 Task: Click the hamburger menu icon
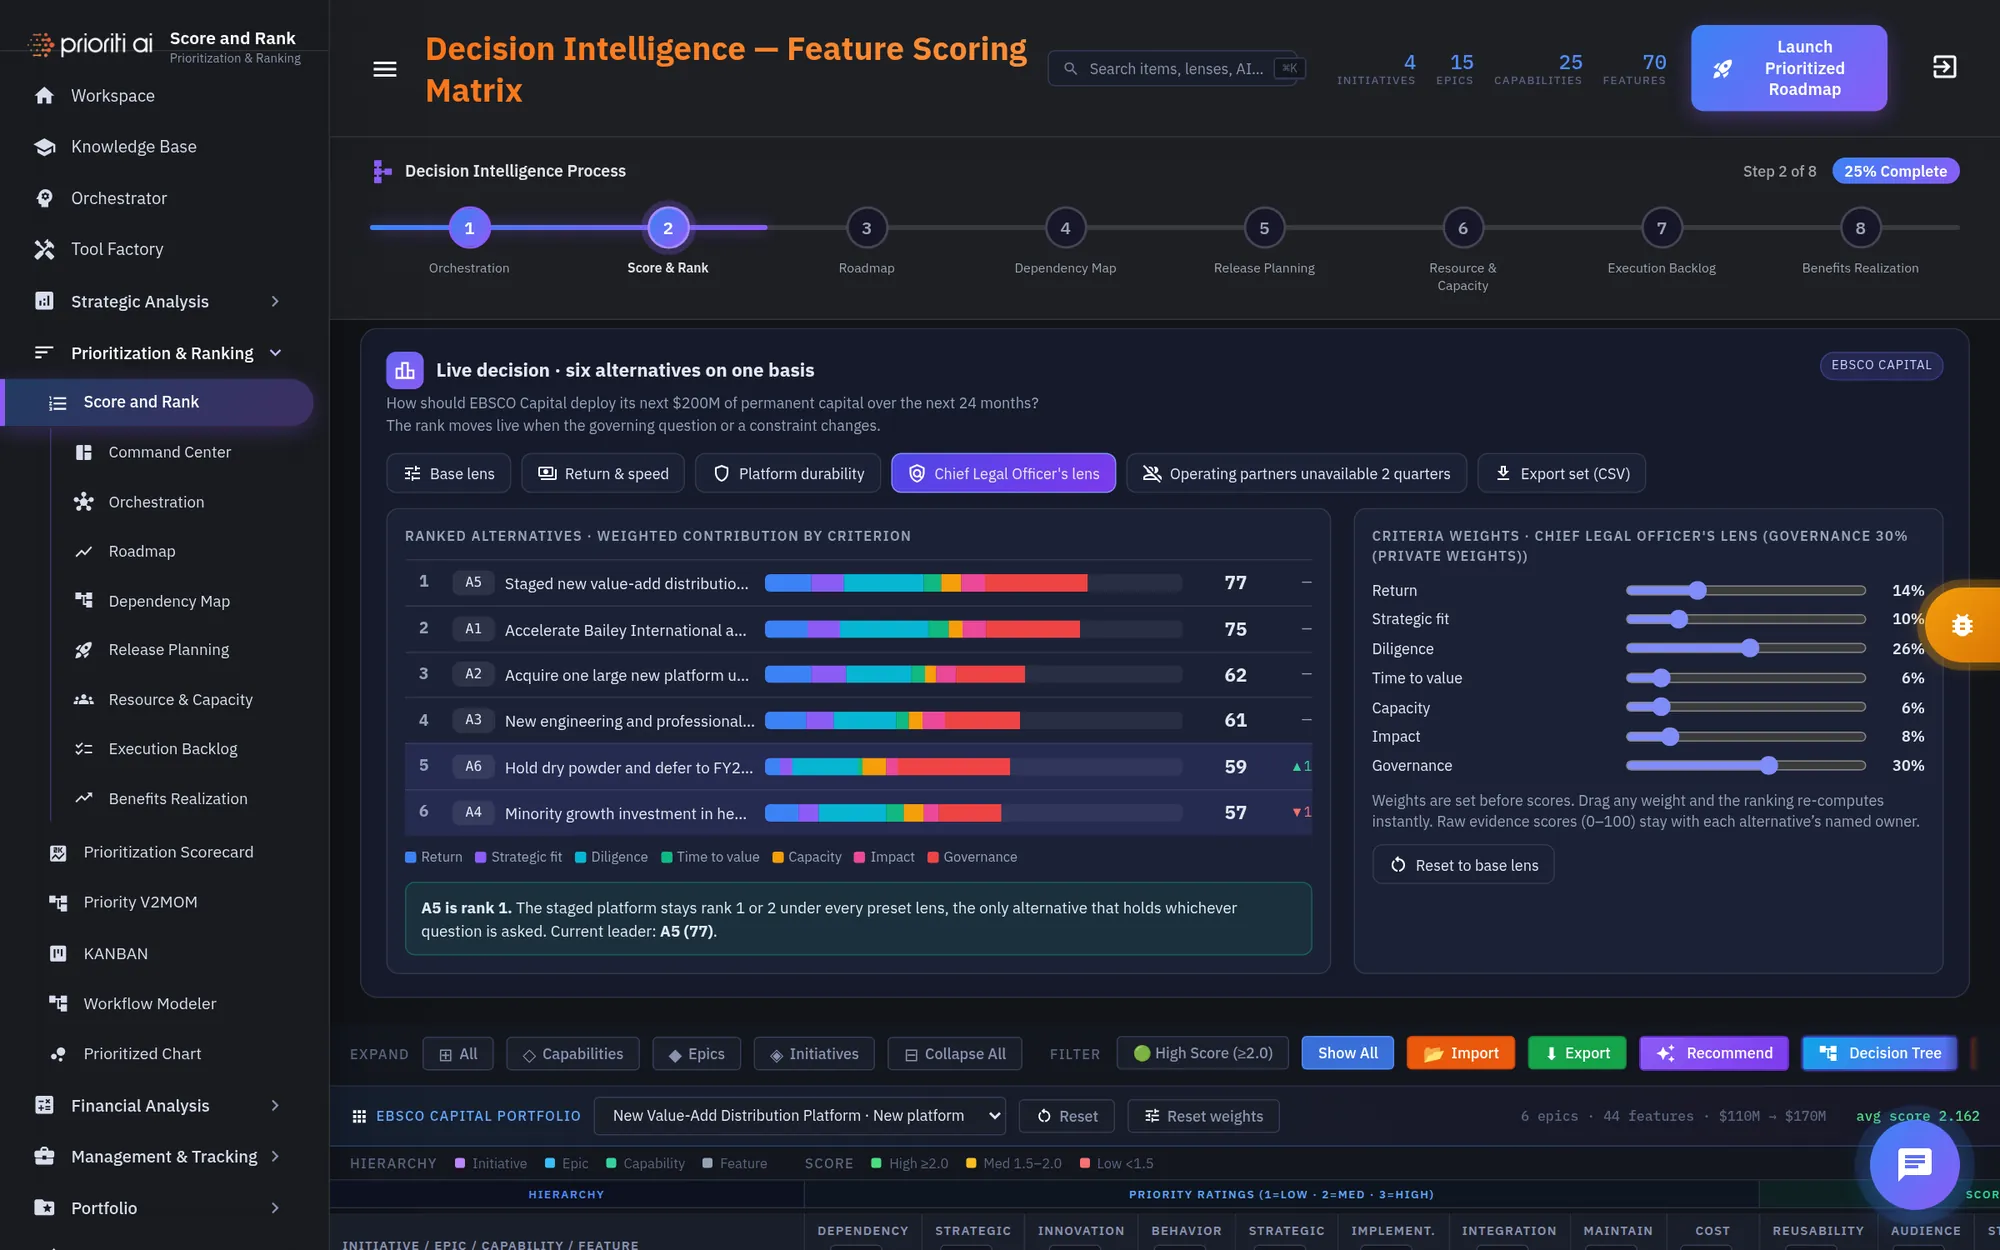(x=385, y=69)
